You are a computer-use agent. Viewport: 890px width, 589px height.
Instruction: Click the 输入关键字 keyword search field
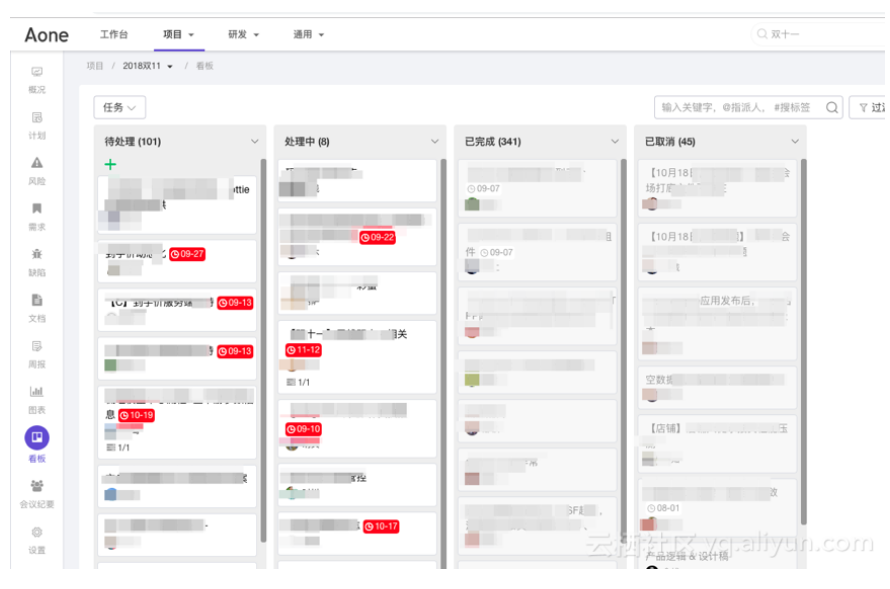pyautogui.click(x=748, y=107)
